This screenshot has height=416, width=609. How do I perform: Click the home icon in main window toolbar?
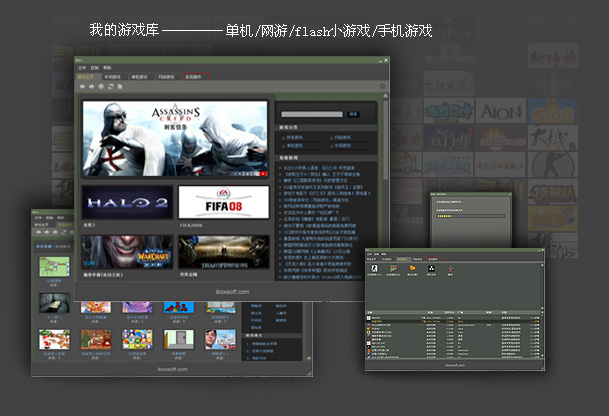tap(120, 86)
